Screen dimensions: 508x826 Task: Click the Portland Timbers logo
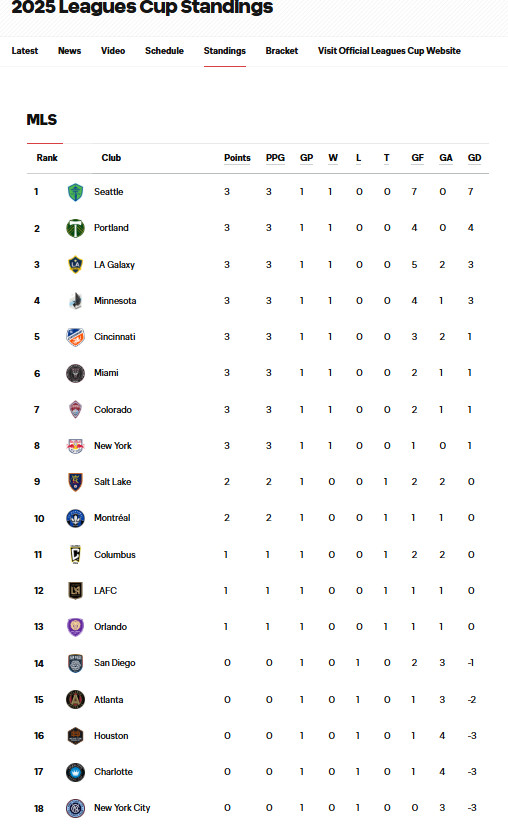(x=75, y=228)
